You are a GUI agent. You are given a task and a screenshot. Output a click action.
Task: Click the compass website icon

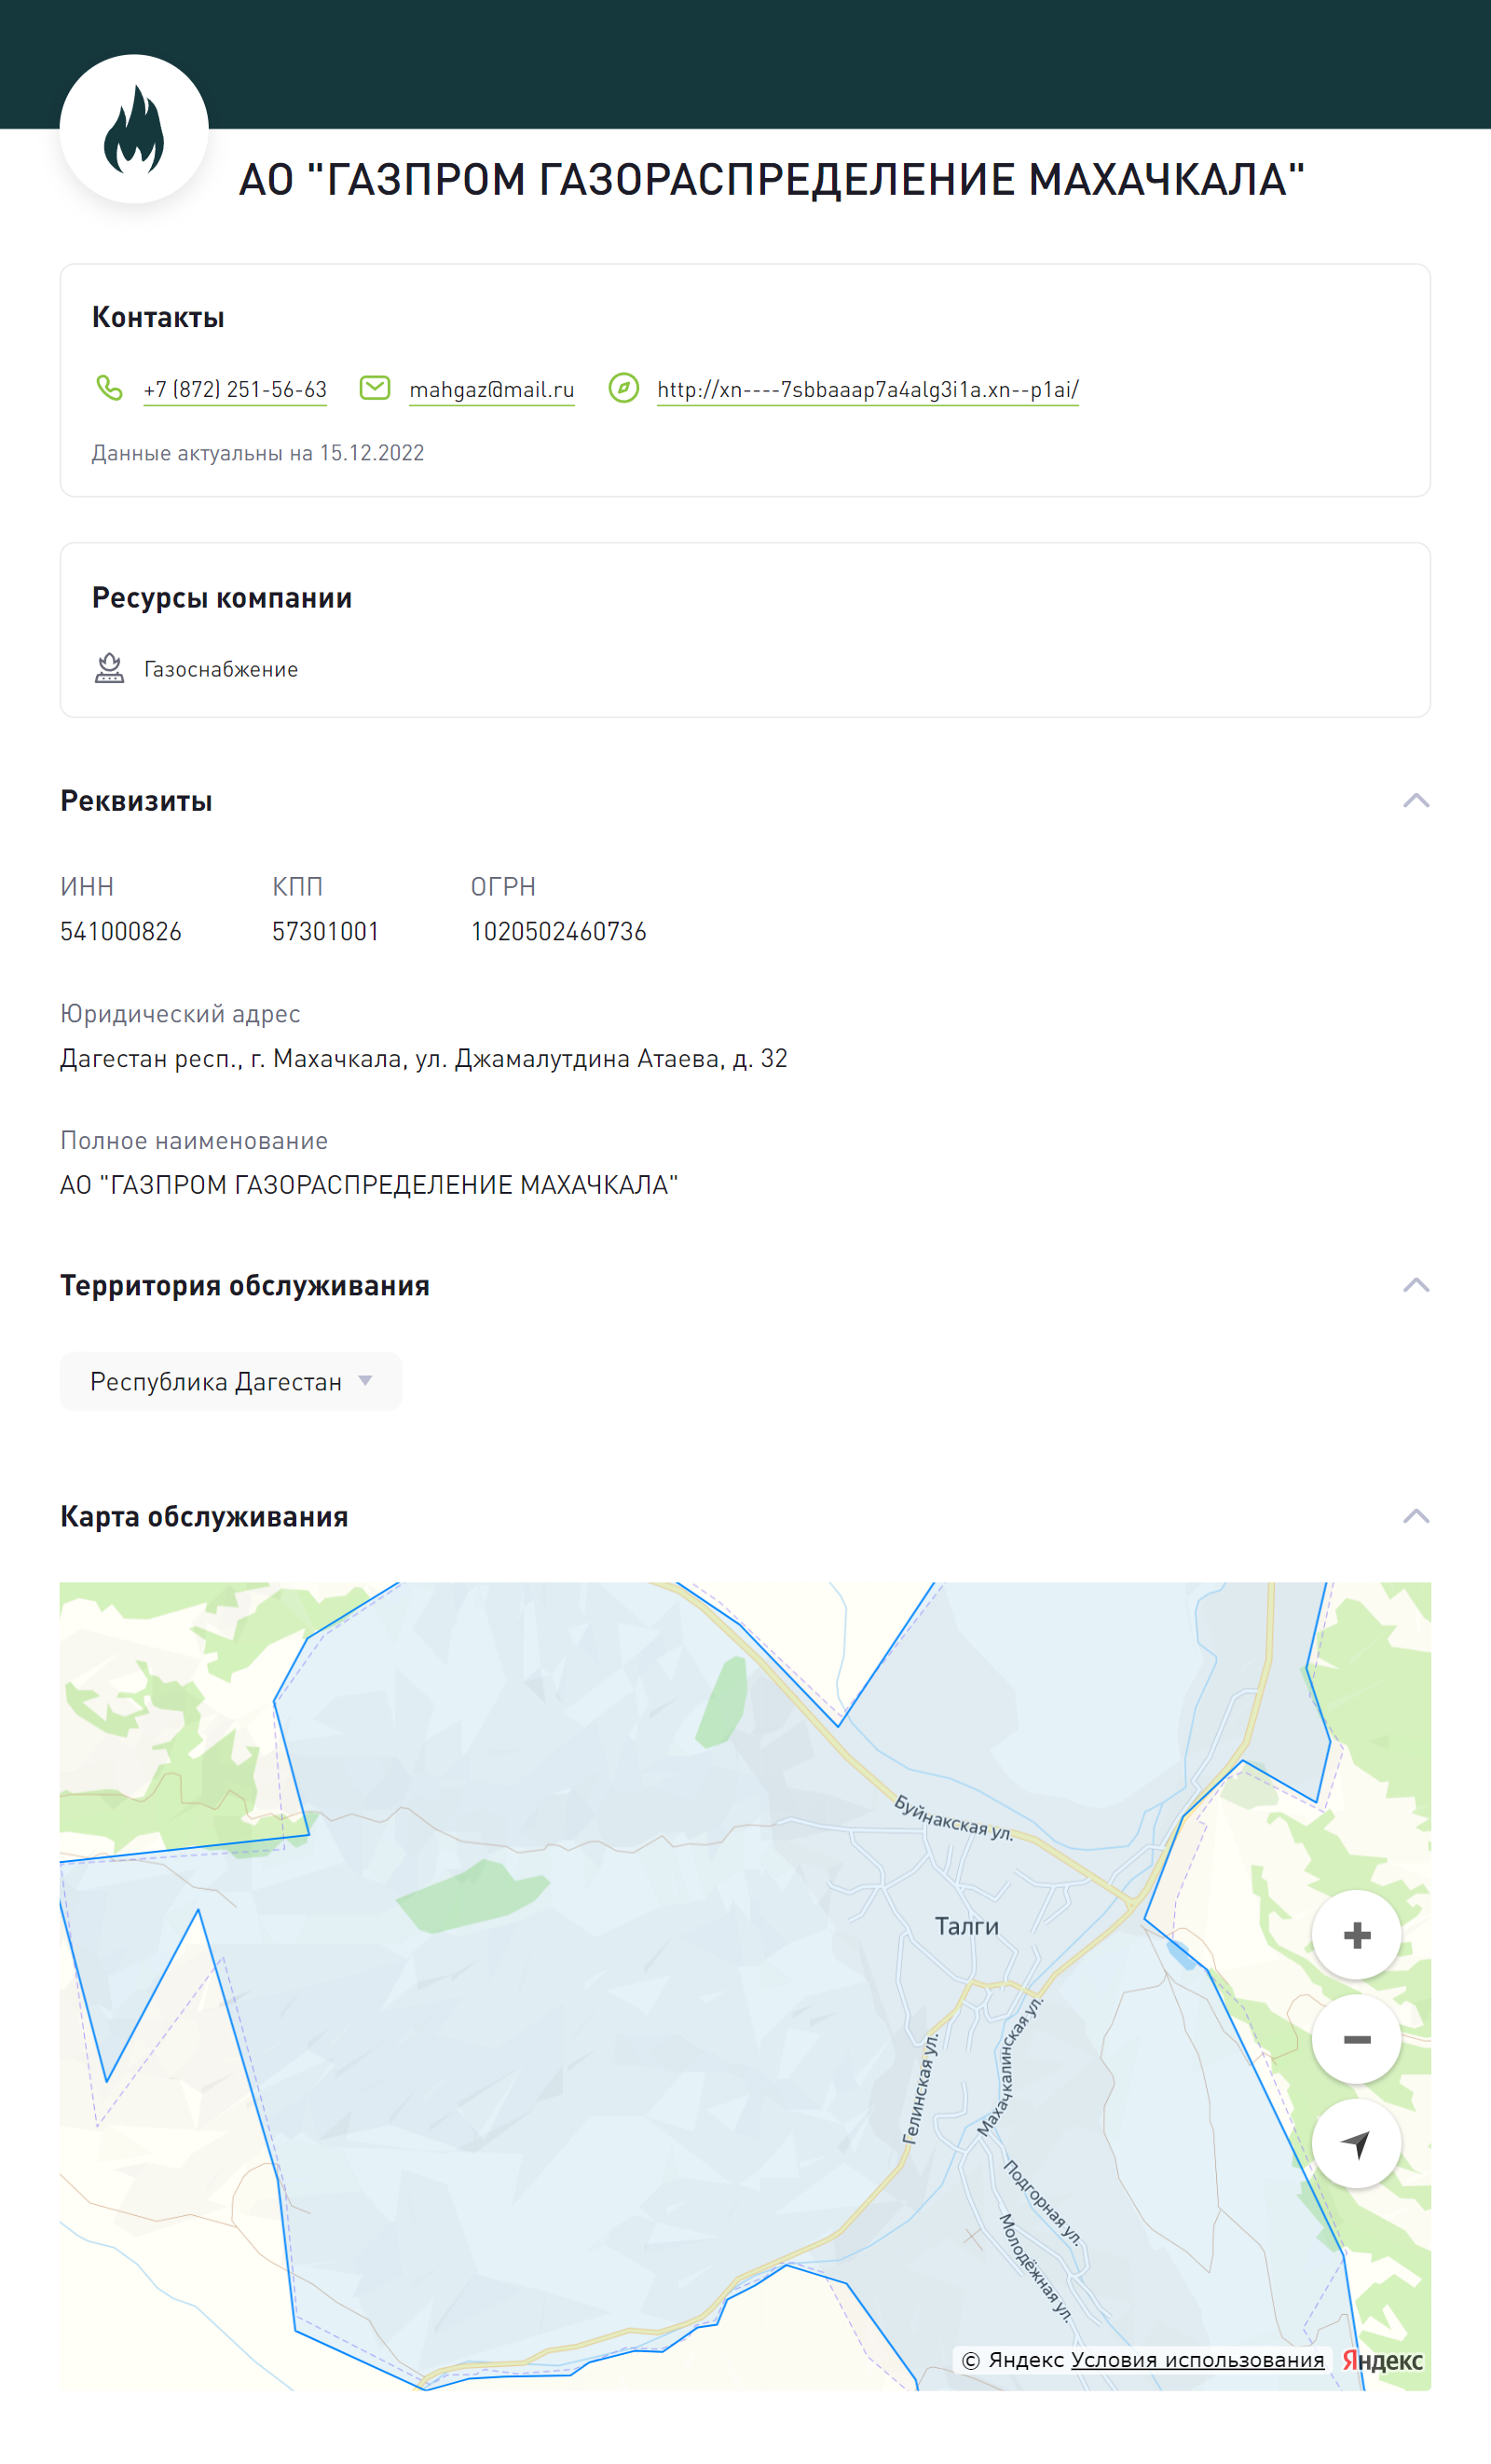tap(624, 388)
